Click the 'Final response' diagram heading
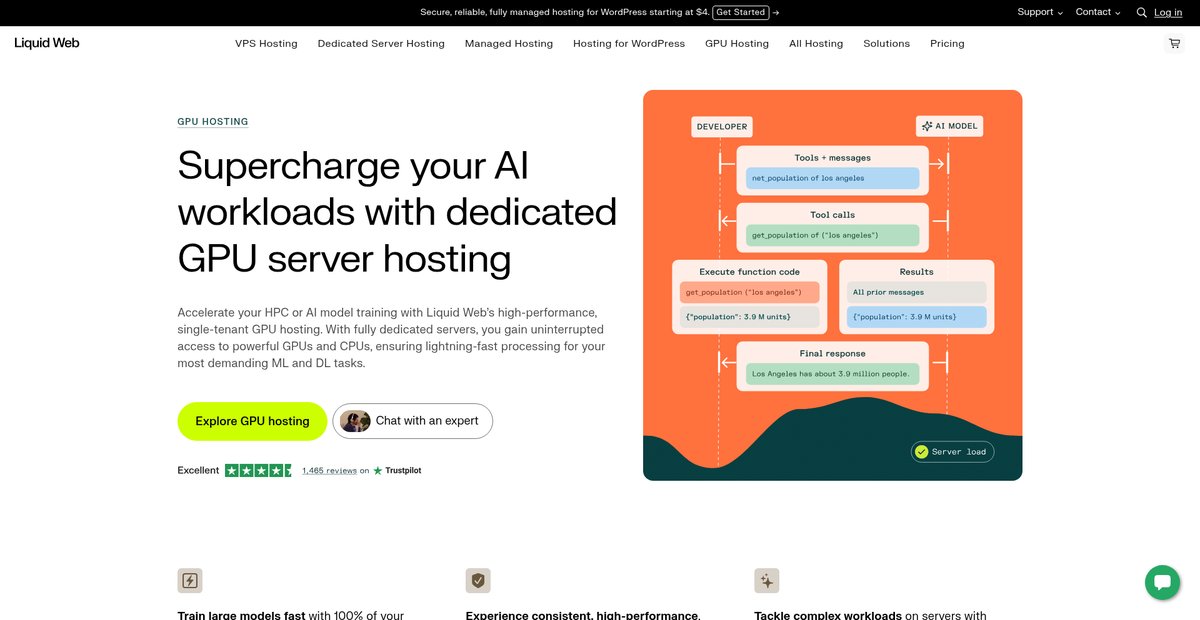Screen dimensions: 1200x620 832,354
